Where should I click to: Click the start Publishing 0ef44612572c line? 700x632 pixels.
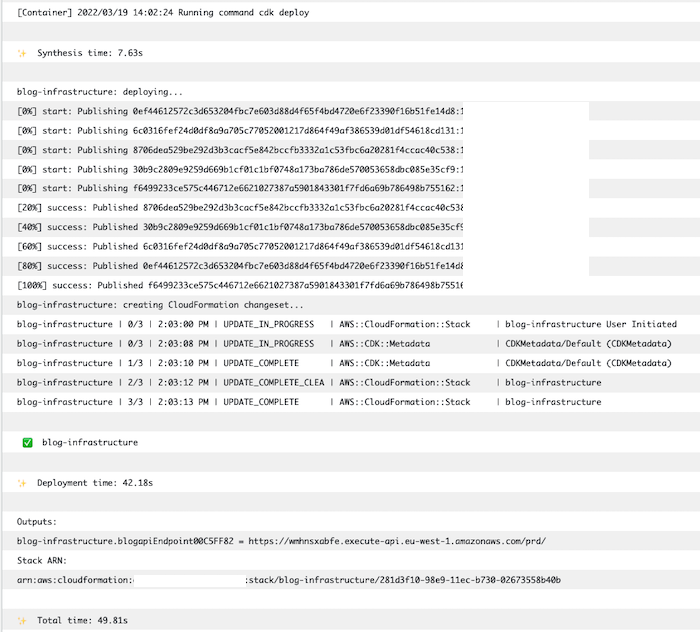[x=240, y=111]
